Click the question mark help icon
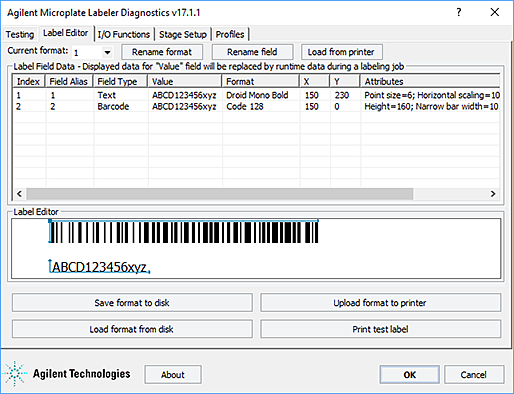 click(x=459, y=12)
